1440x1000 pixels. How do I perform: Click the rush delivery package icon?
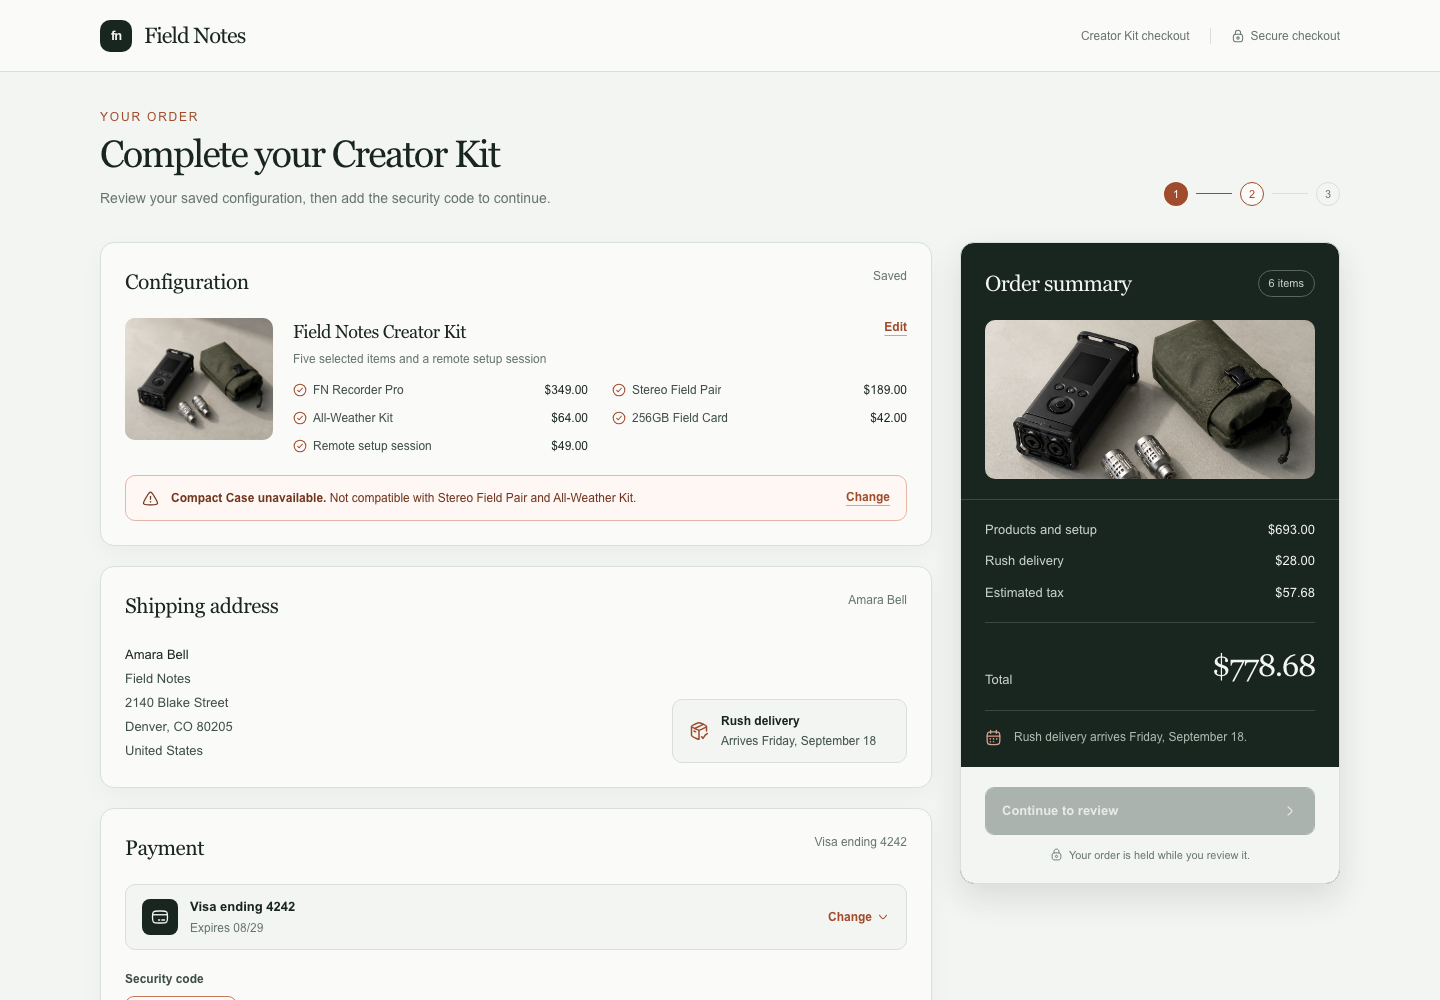699,731
